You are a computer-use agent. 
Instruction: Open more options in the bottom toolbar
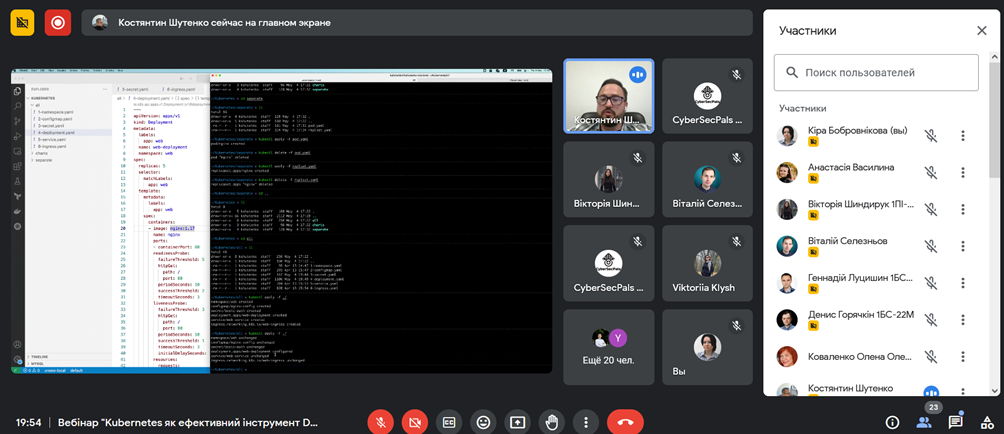point(586,422)
